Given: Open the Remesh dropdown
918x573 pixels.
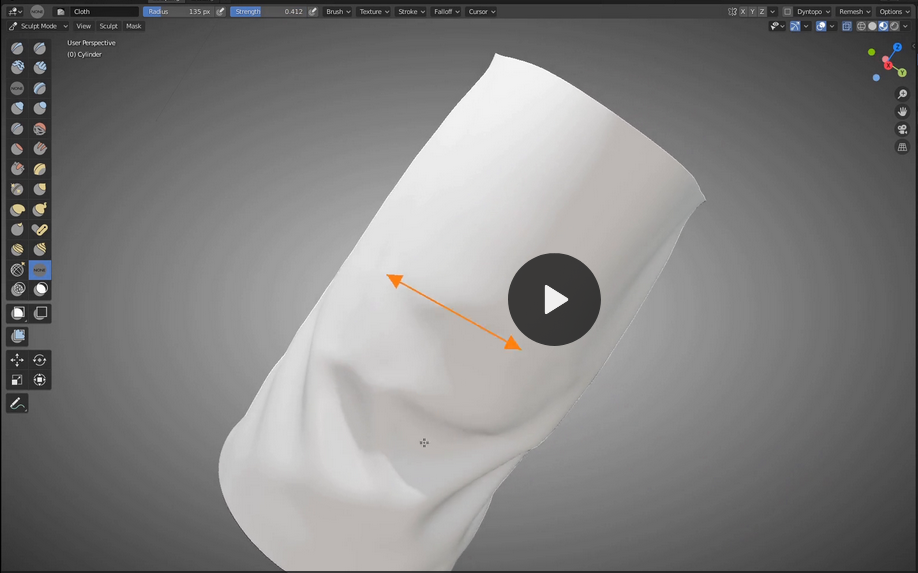Looking at the screenshot, I should click(x=855, y=12).
